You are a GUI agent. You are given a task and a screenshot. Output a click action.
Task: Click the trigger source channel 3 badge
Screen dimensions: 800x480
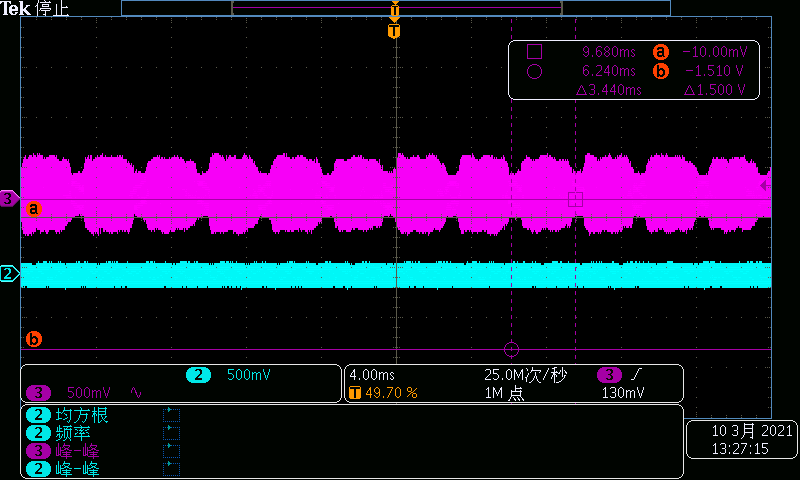pos(610,375)
